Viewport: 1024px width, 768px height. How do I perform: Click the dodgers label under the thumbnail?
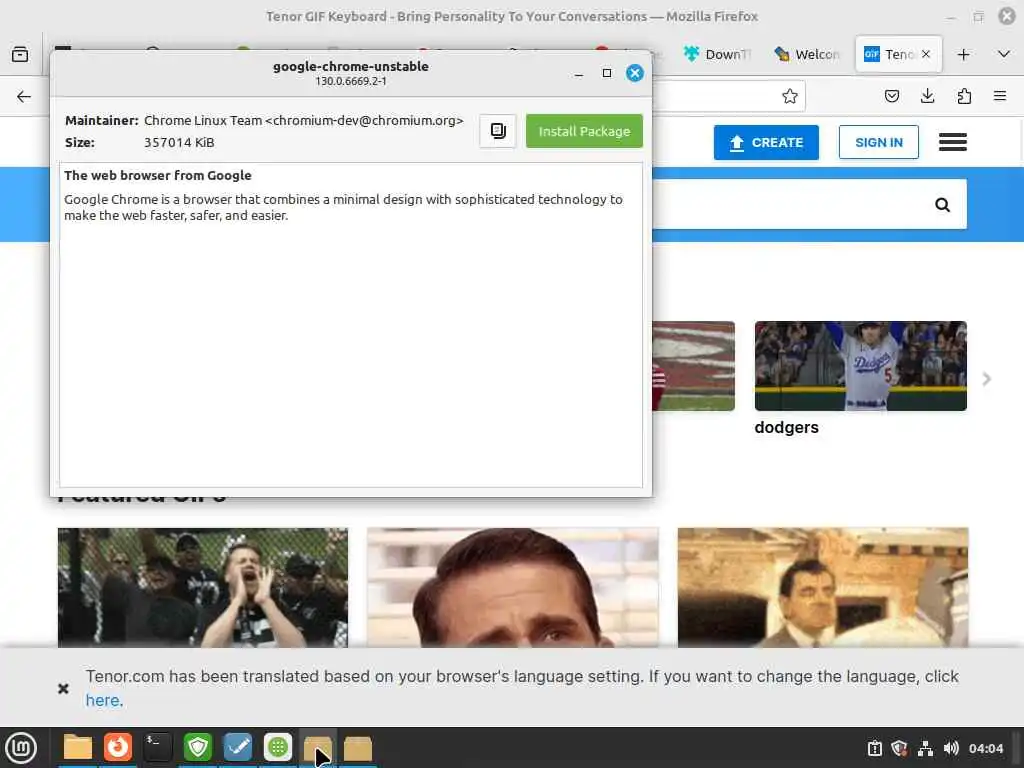click(786, 428)
